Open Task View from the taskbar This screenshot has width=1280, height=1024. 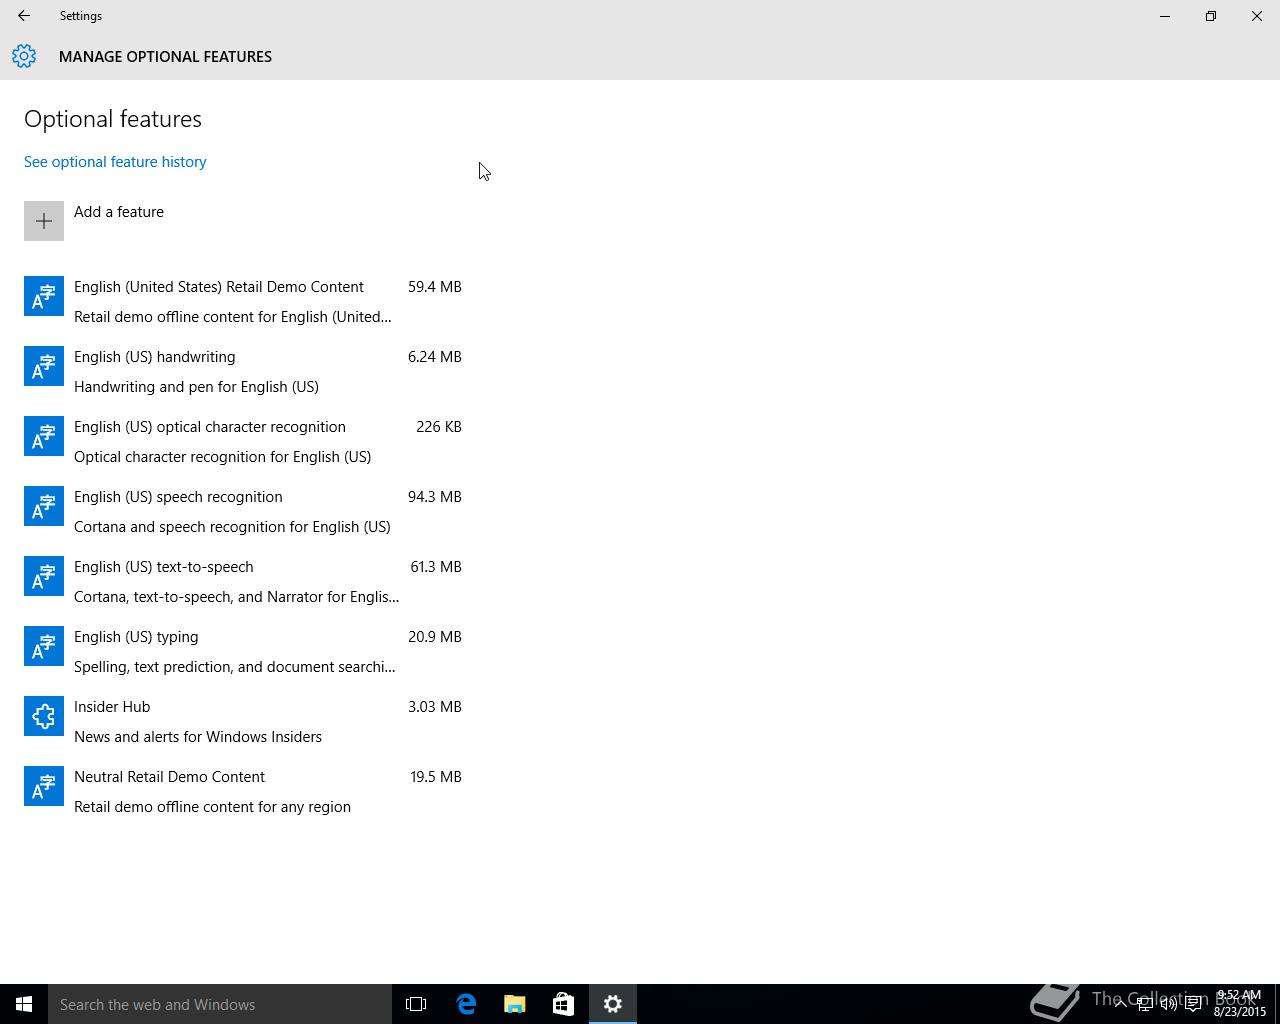[416, 1004]
